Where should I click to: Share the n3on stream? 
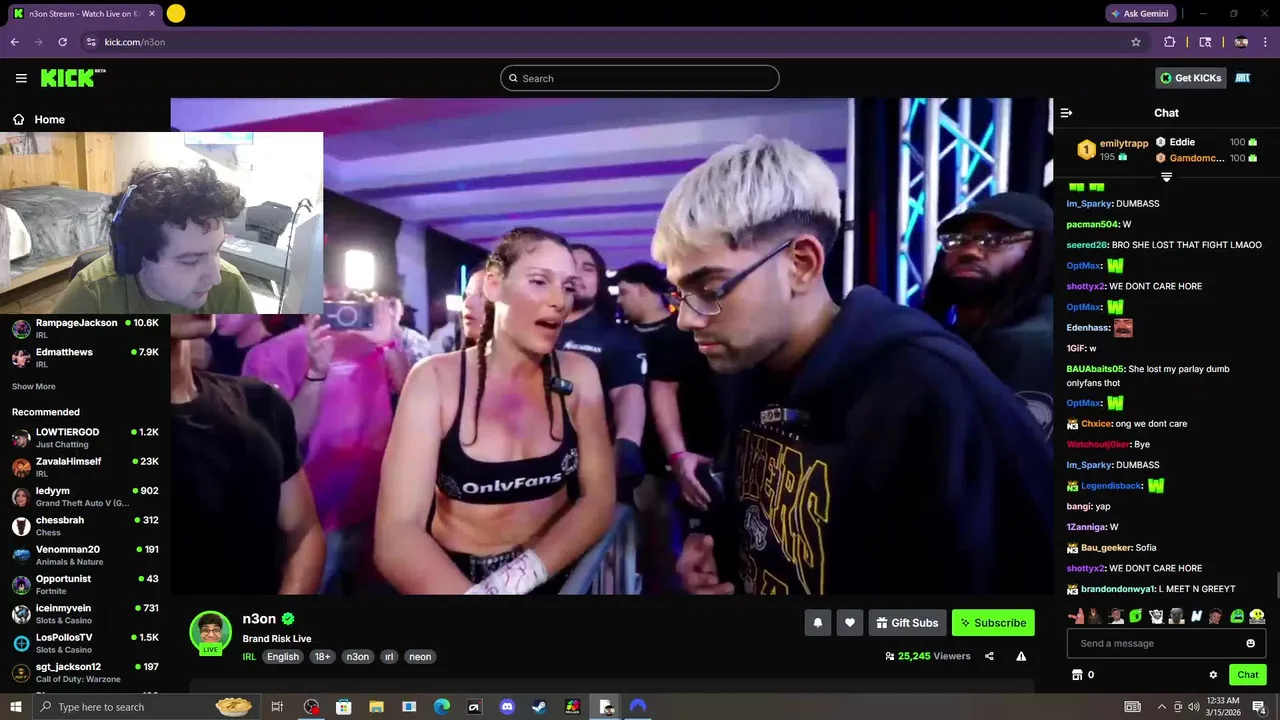(x=989, y=656)
